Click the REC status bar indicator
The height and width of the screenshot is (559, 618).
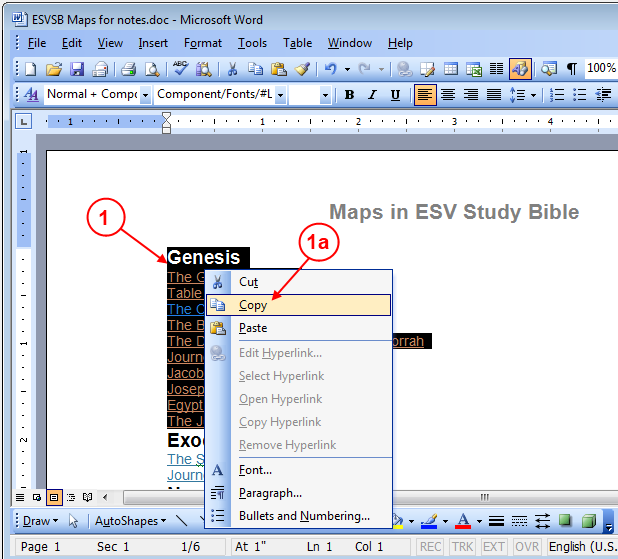[430, 546]
